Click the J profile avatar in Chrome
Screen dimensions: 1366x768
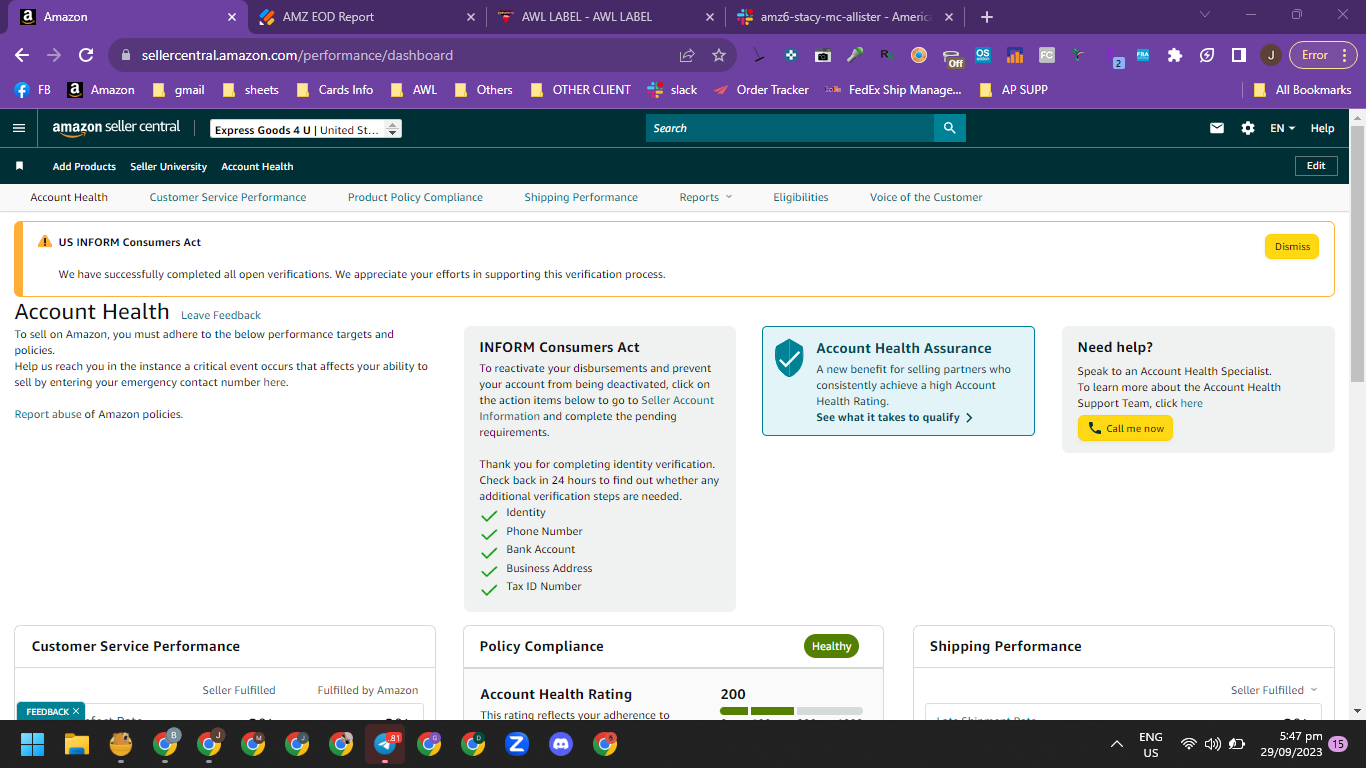pos(1270,55)
